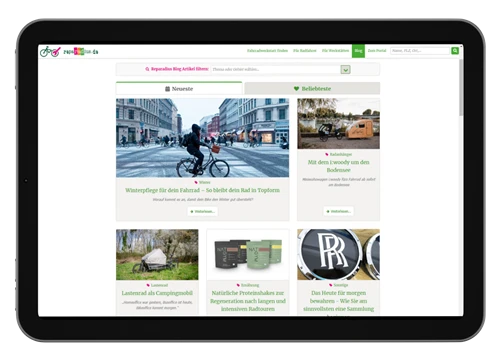The image size is (500, 360).
Task: Switch to the Beliebteste tab
Action: click(312, 88)
